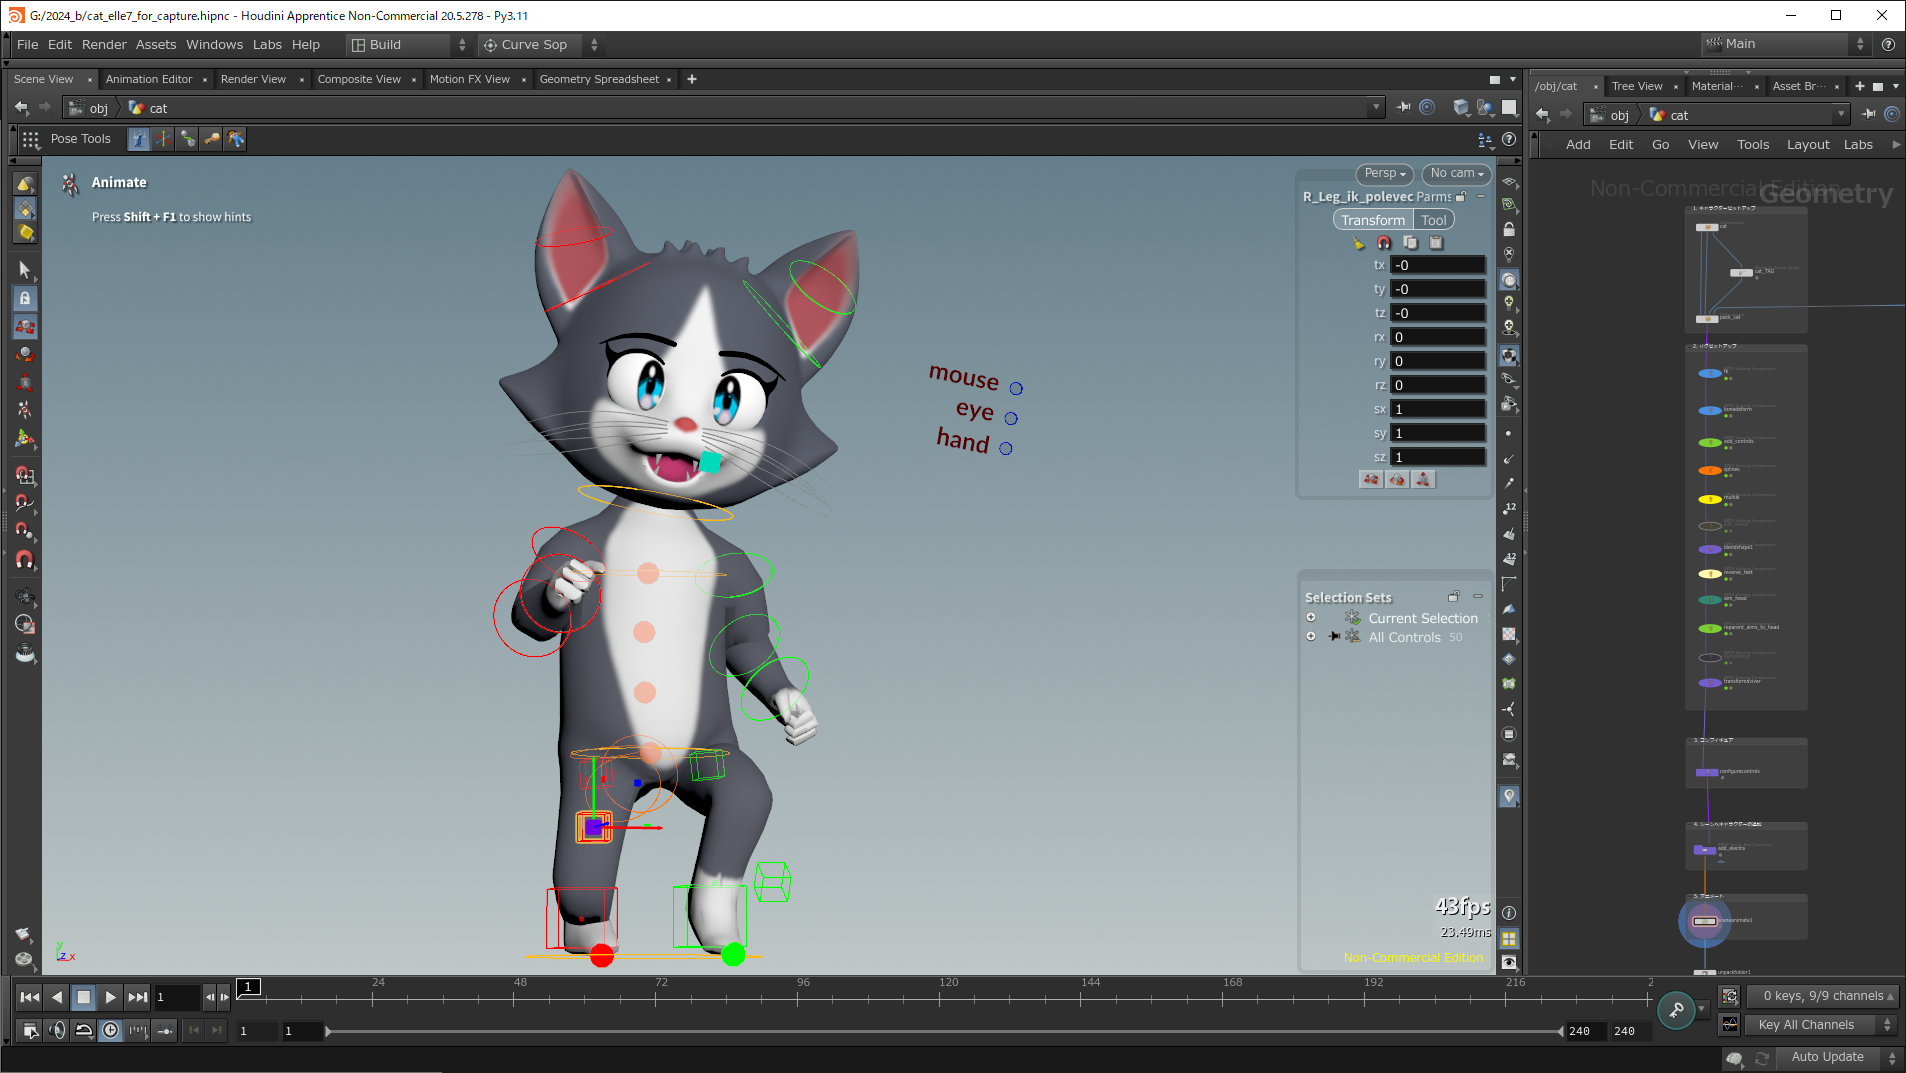Jump to first frame button
The image size is (1906, 1073).
[x=30, y=997]
